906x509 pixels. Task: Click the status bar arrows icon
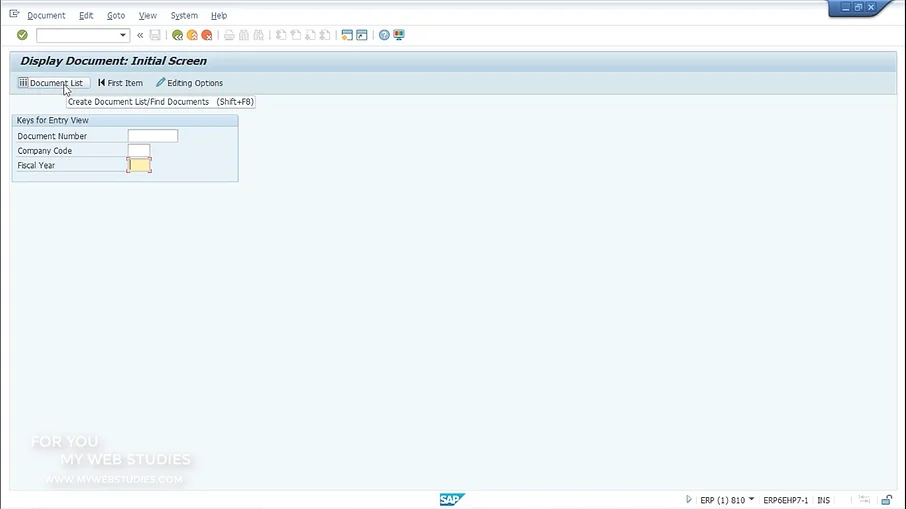tap(864, 500)
